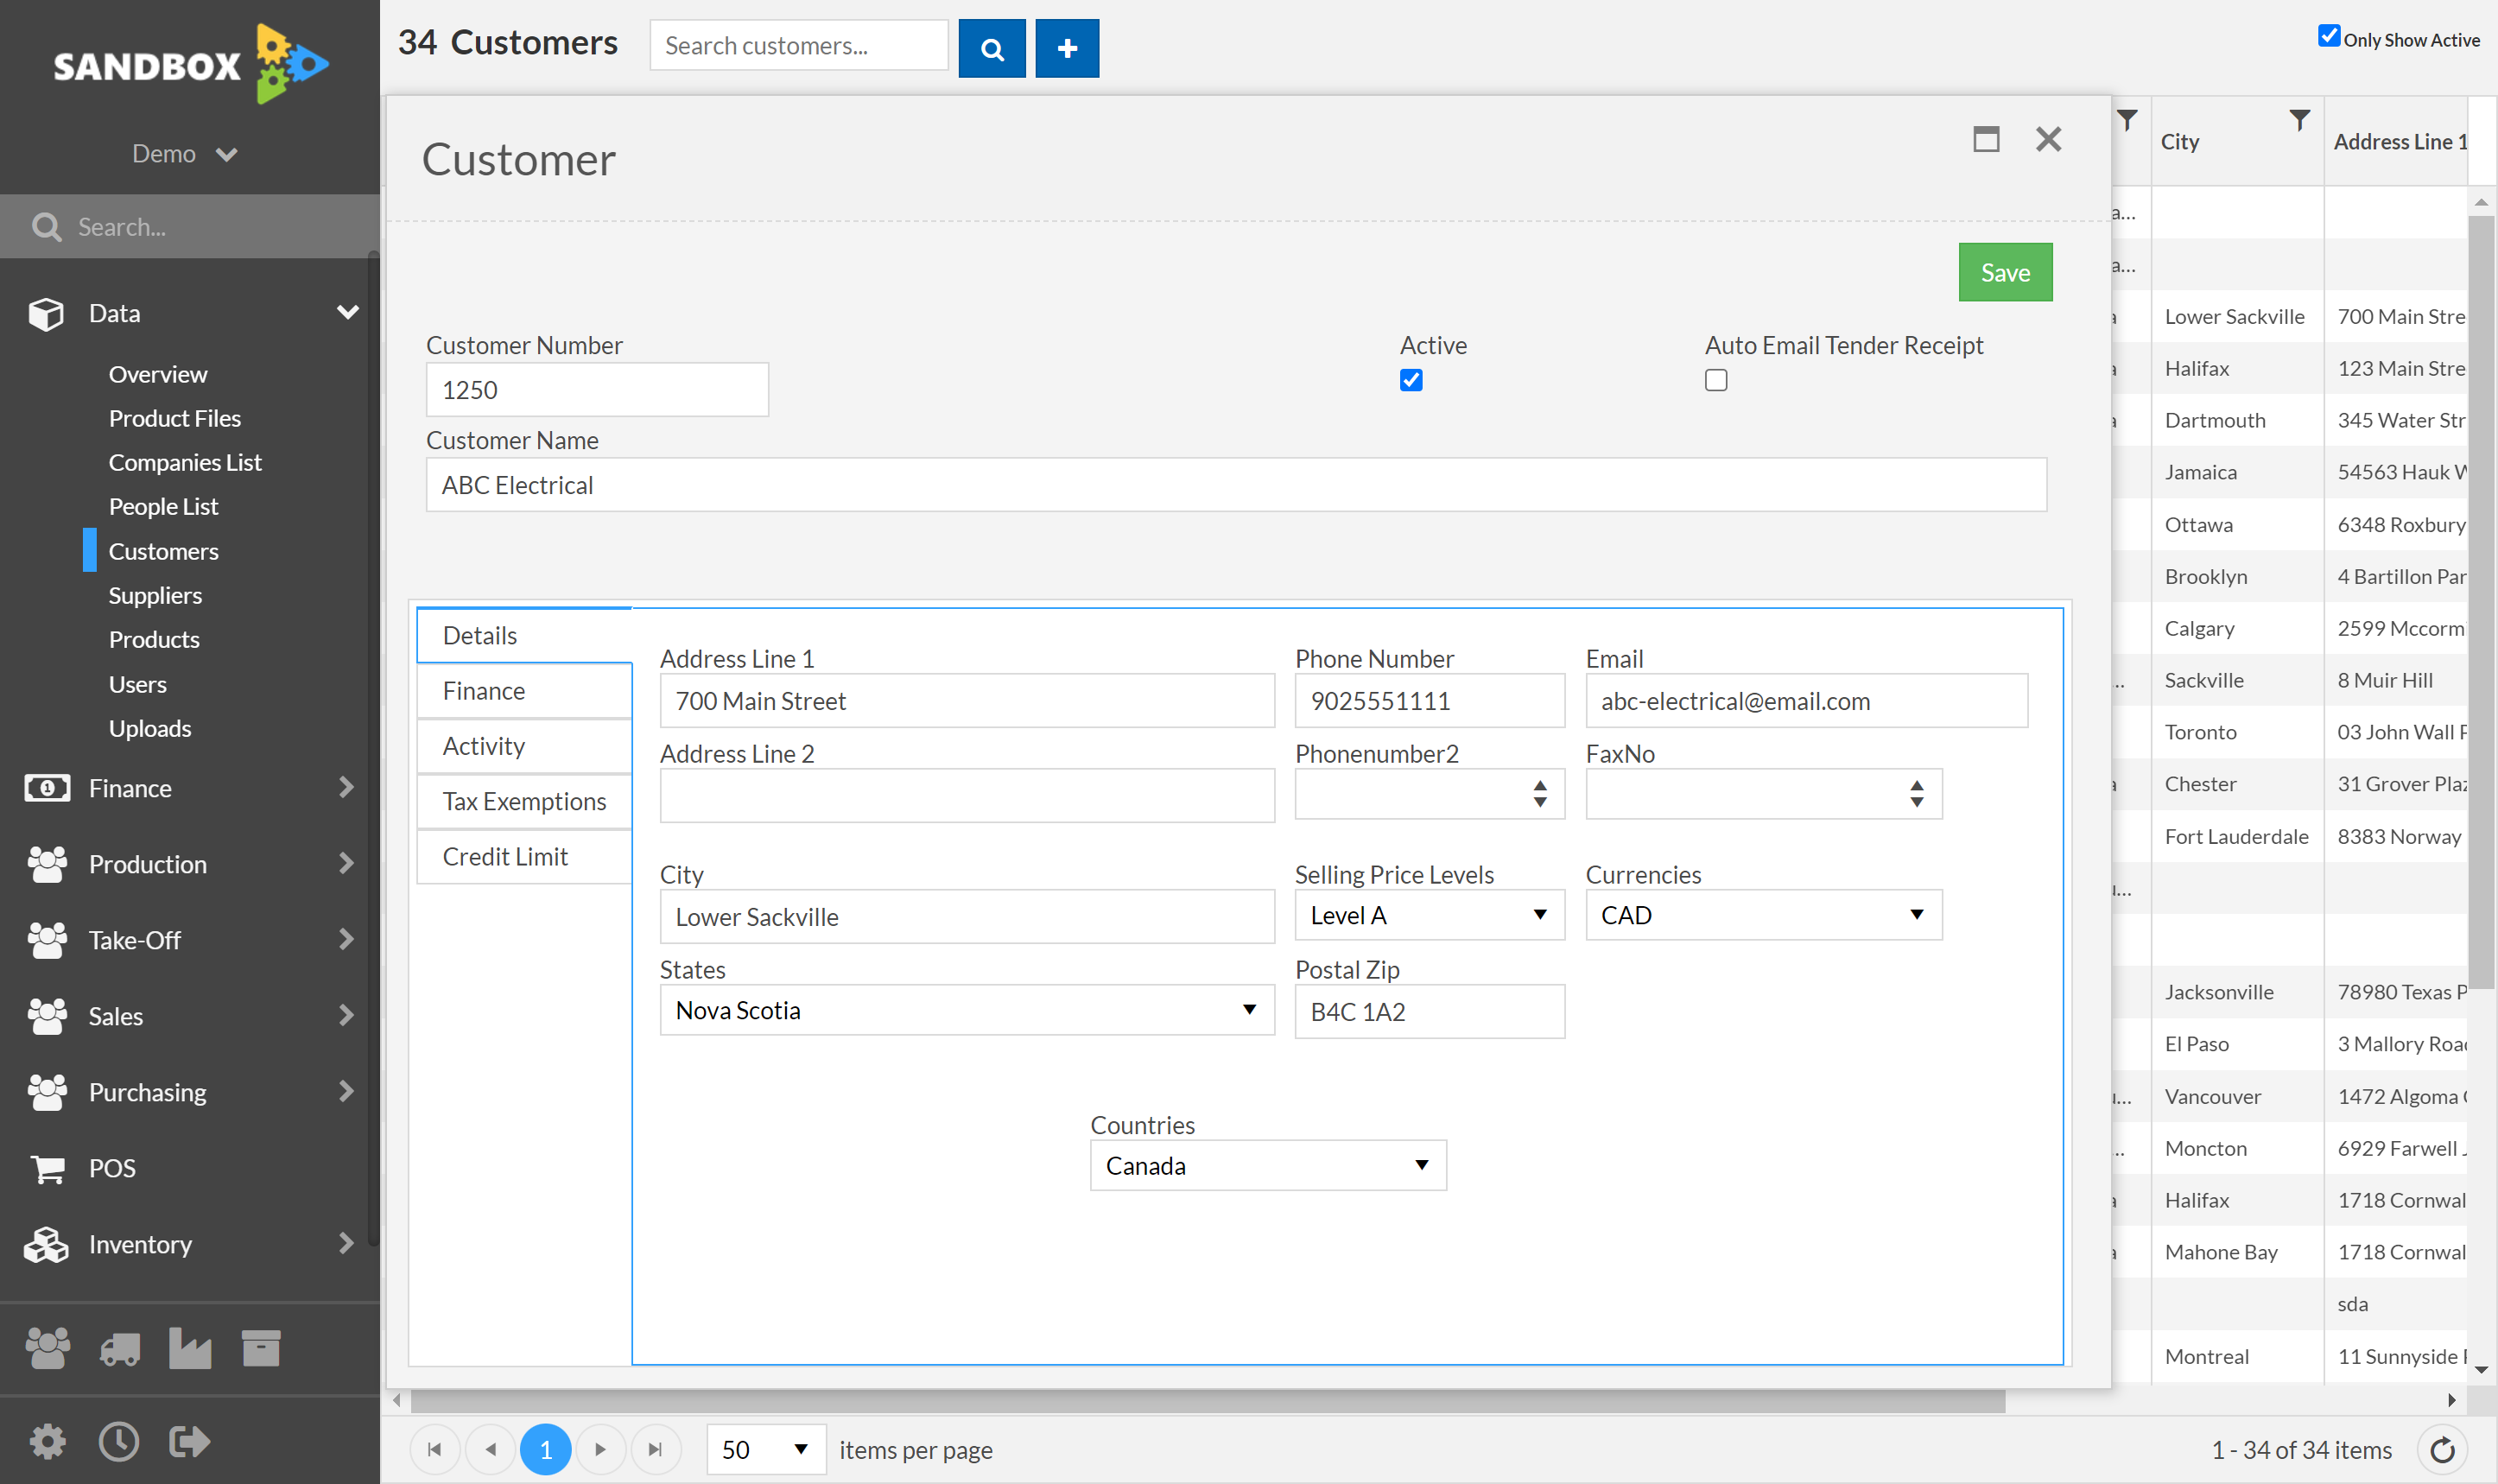The image size is (2498, 1484).
Task: Open Suppliers in sidebar menu
Action: click(155, 596)
